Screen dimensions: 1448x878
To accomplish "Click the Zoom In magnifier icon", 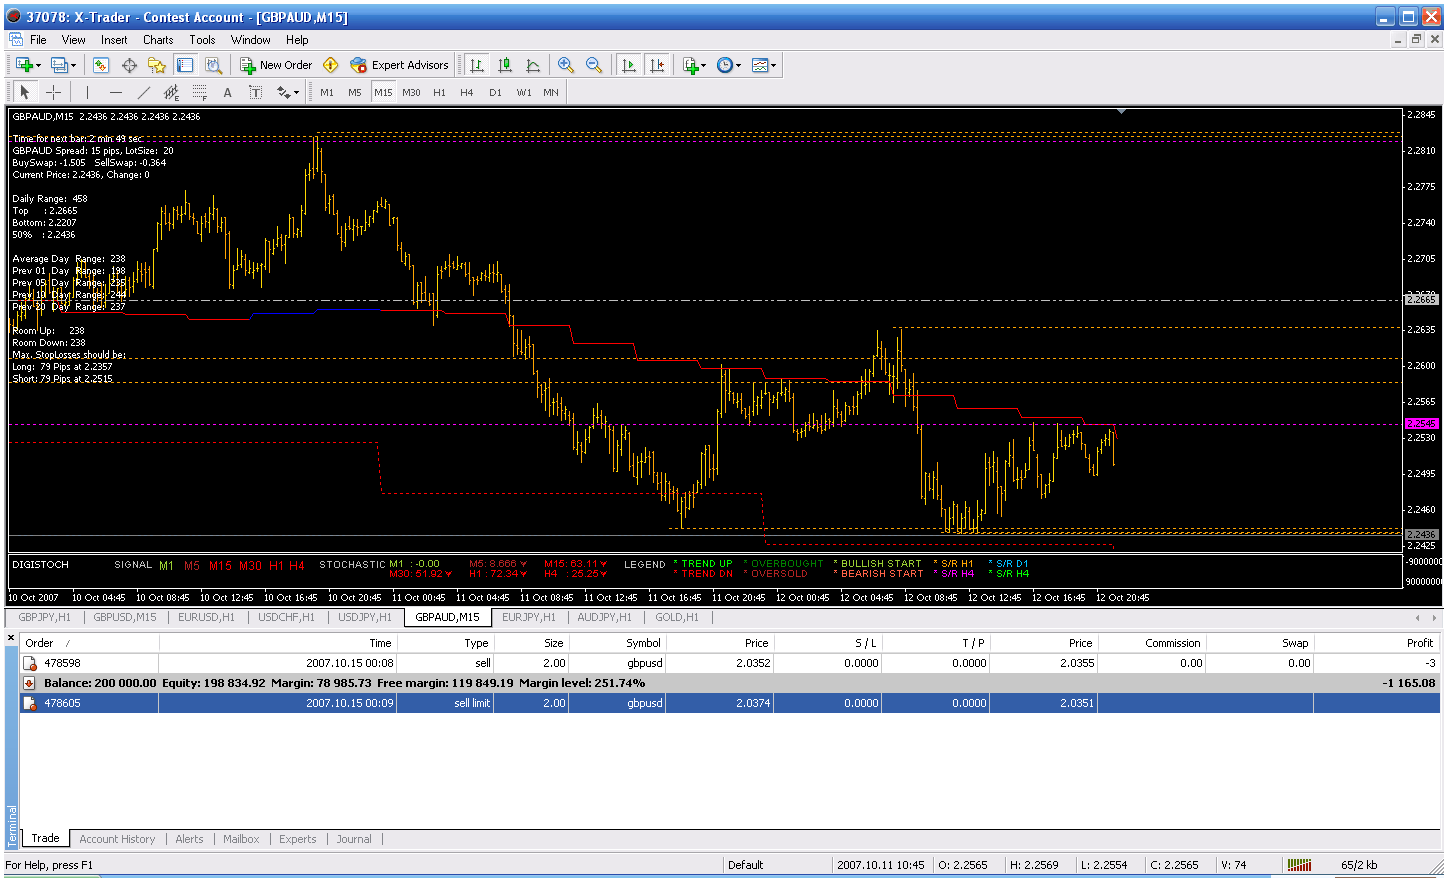I will point(566,65).
